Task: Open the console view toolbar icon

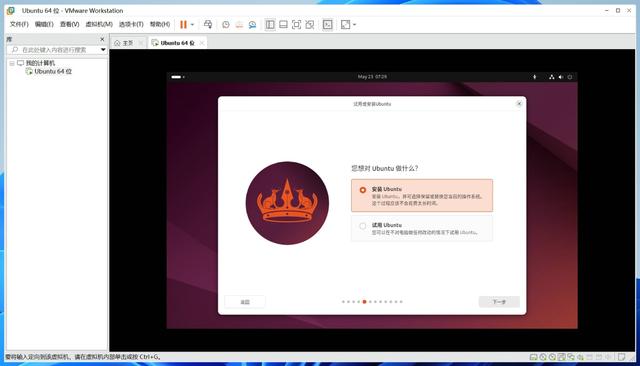Action: 327,24
